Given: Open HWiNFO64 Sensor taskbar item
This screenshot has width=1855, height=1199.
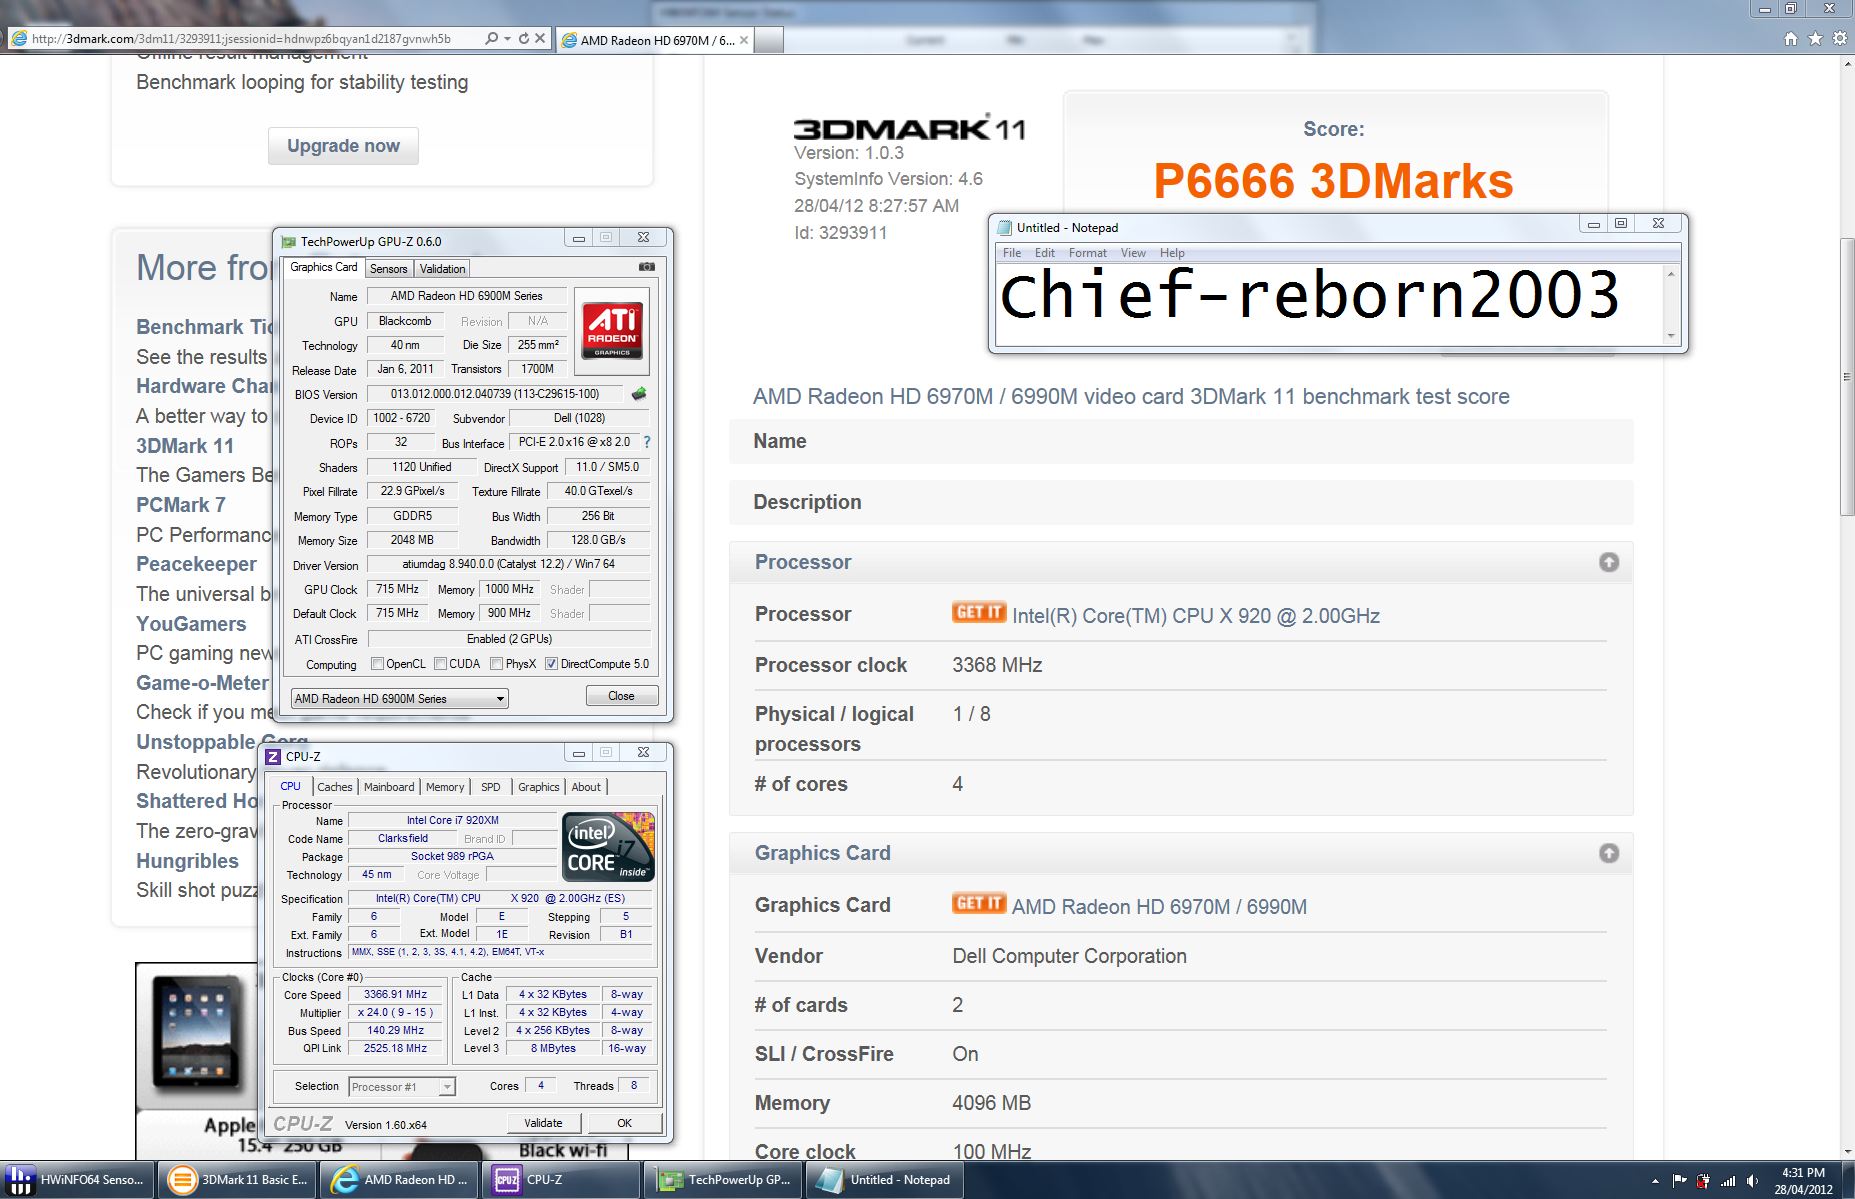Looking at the screenshot, I should pyautogui.click(x=80, y=1180).
